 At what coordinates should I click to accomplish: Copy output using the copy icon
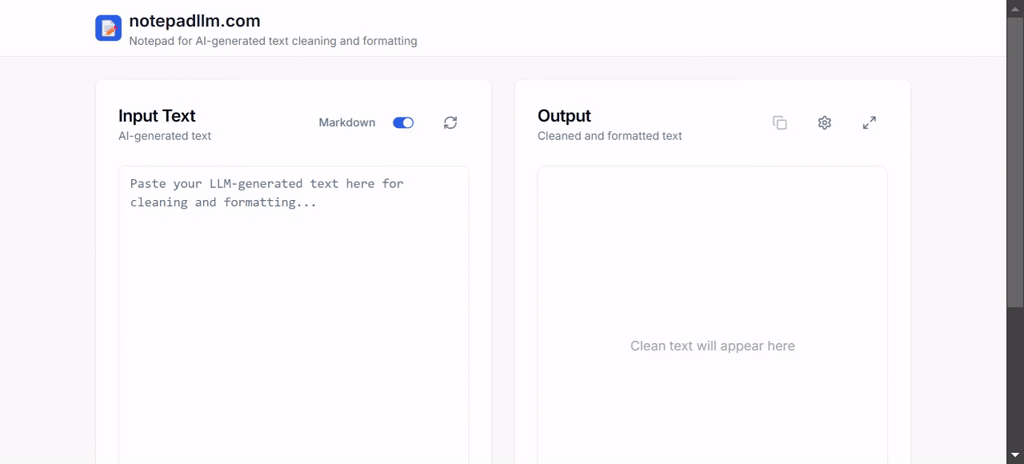point(780,123)
